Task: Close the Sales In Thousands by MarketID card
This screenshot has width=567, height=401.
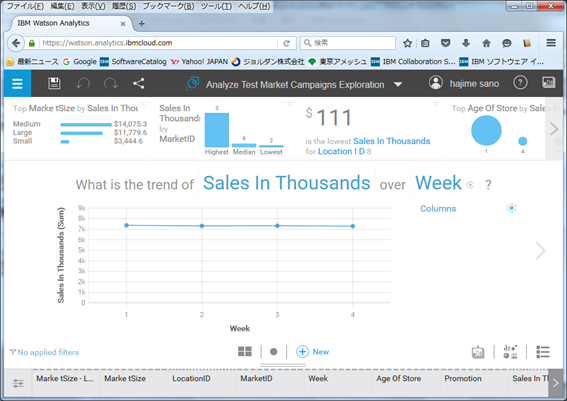Action: pos(289,104)
